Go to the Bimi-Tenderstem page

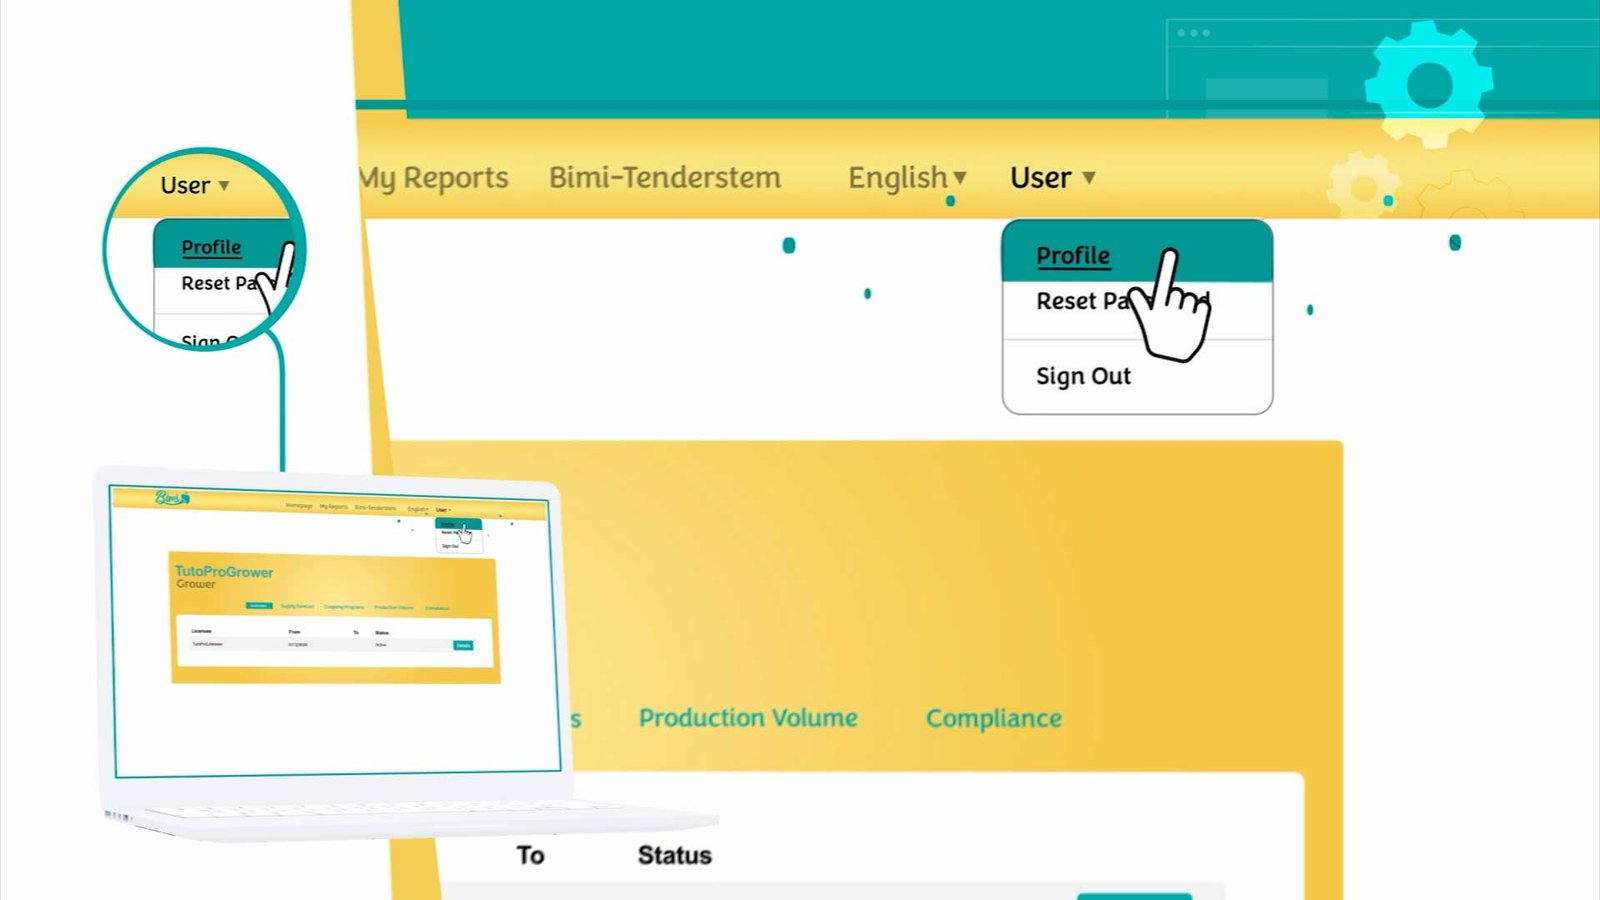coord(665,177)
